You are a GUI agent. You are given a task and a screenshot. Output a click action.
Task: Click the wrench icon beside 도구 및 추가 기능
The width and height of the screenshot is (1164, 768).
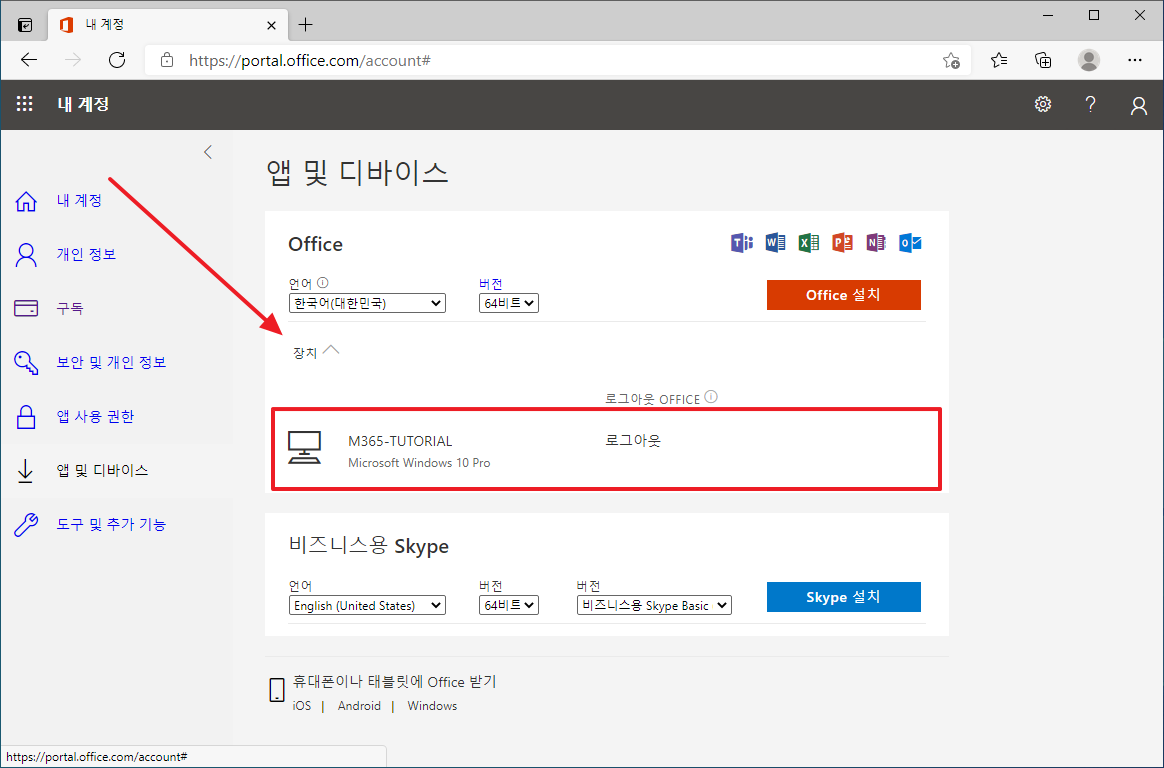point(26,525)
